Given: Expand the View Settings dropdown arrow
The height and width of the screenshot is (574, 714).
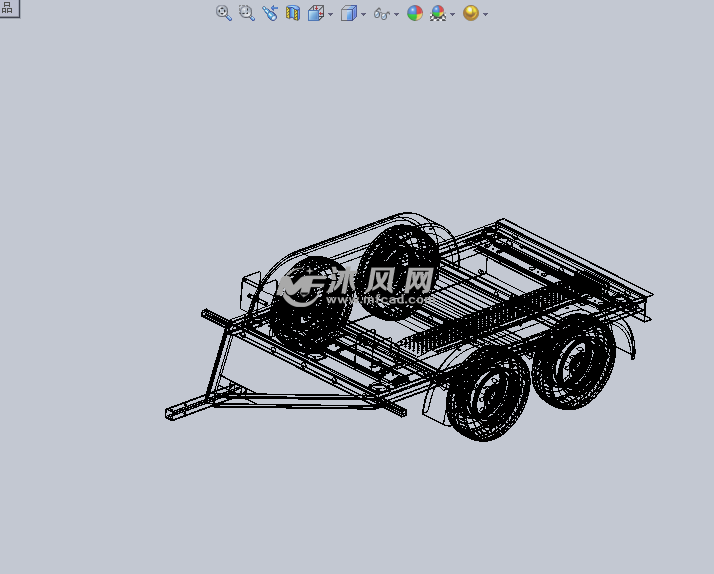Looking at the screenshot, I should click(x=486, y=14).
